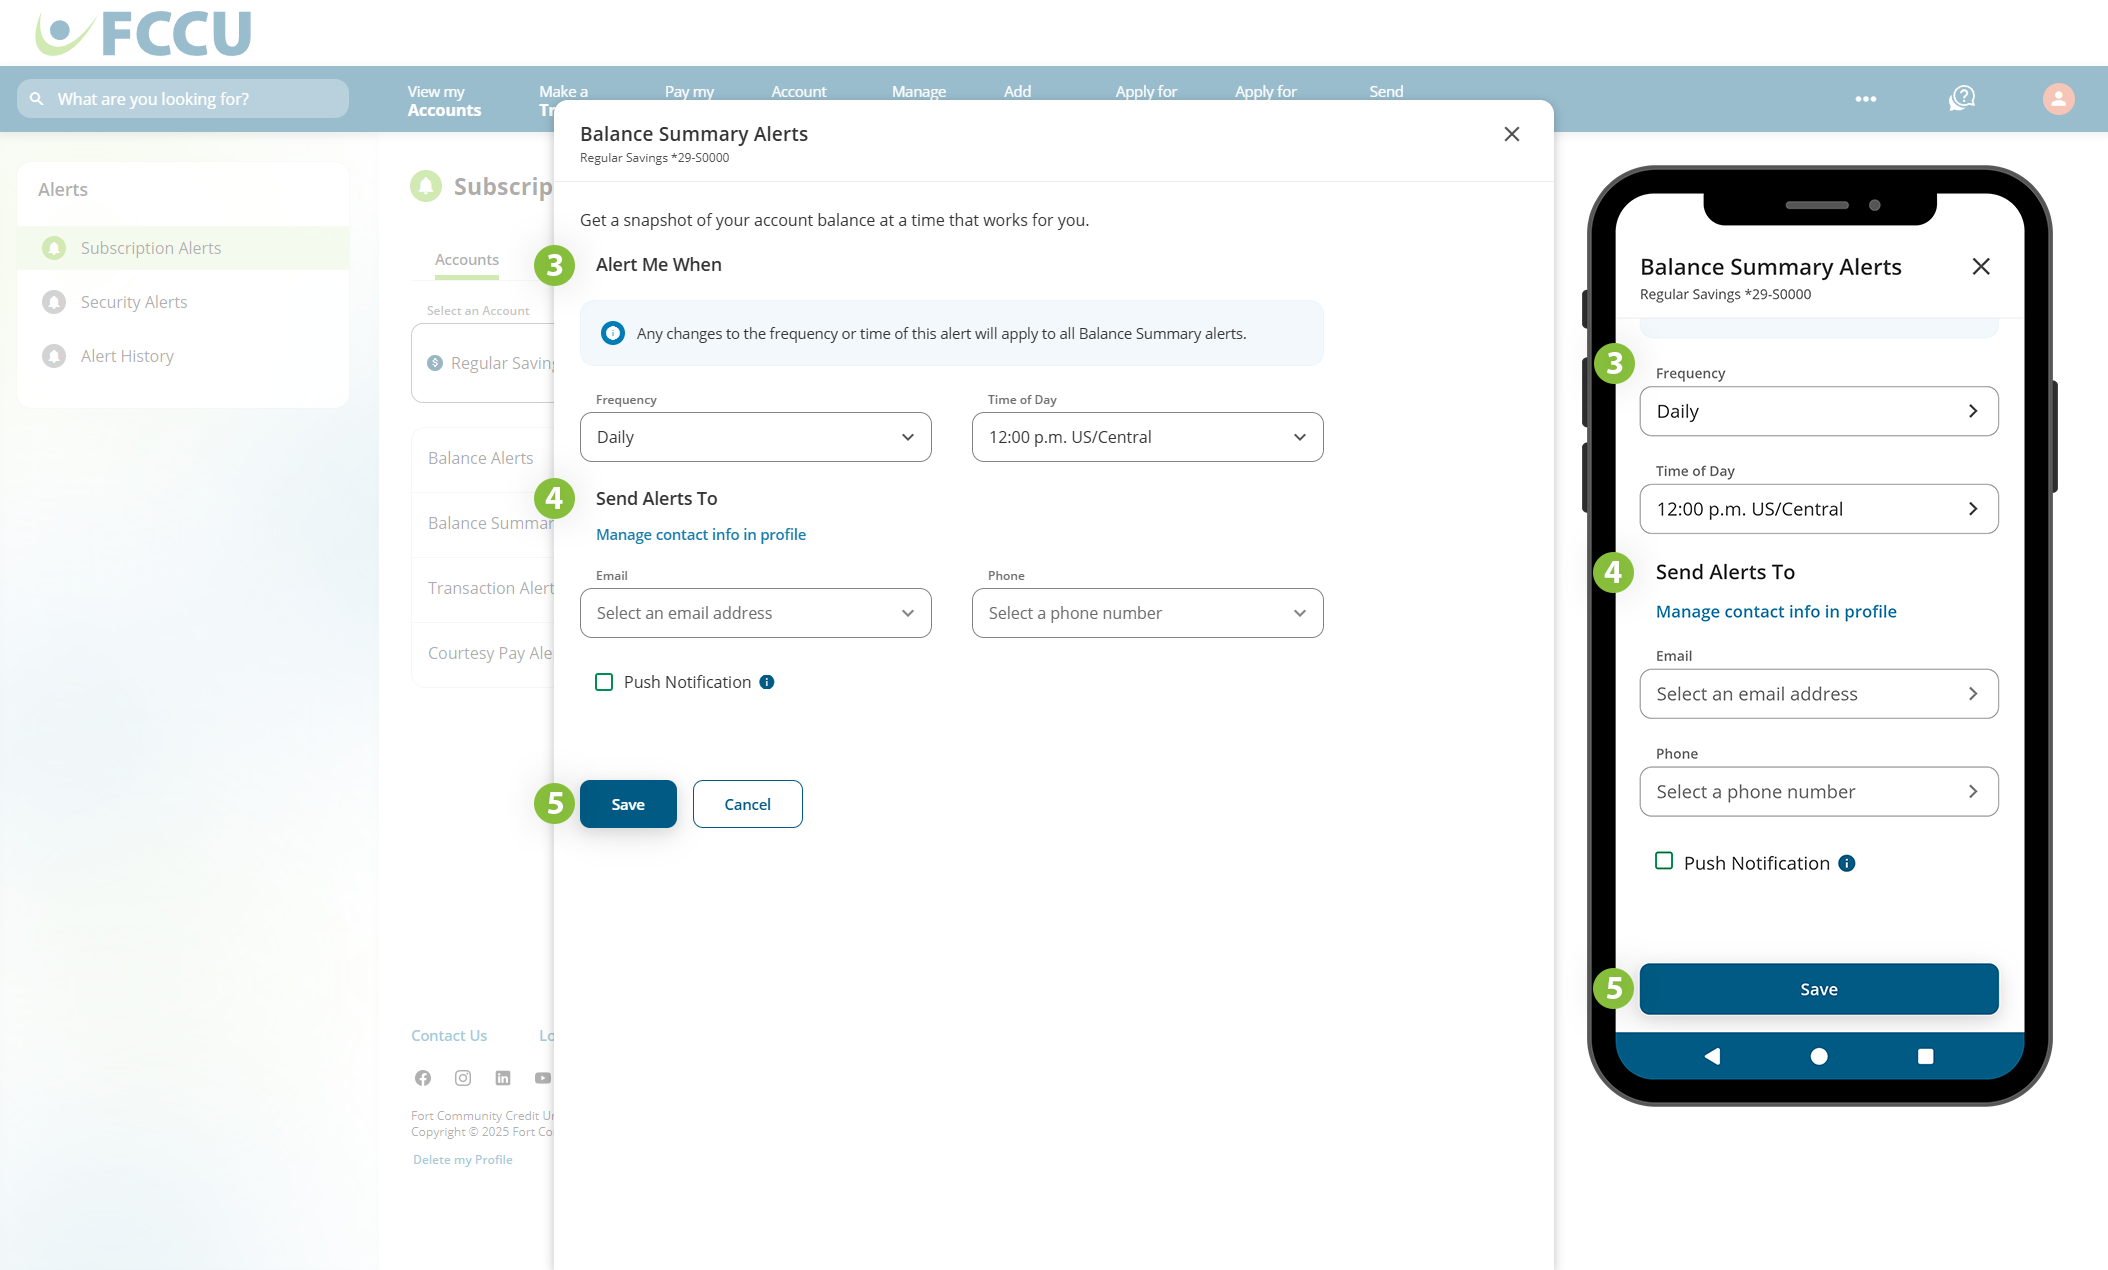The image size is (2108, 1270).
Task: Open the Time of Day dropdown
Action: [1147, 437]
